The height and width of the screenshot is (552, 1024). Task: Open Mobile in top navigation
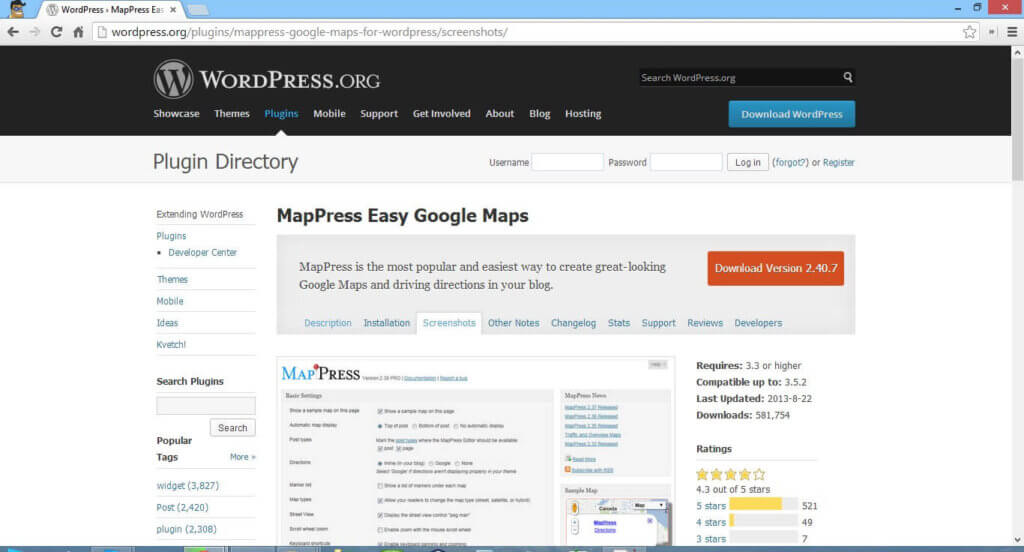pyautogui.click(x=329, y=114)
